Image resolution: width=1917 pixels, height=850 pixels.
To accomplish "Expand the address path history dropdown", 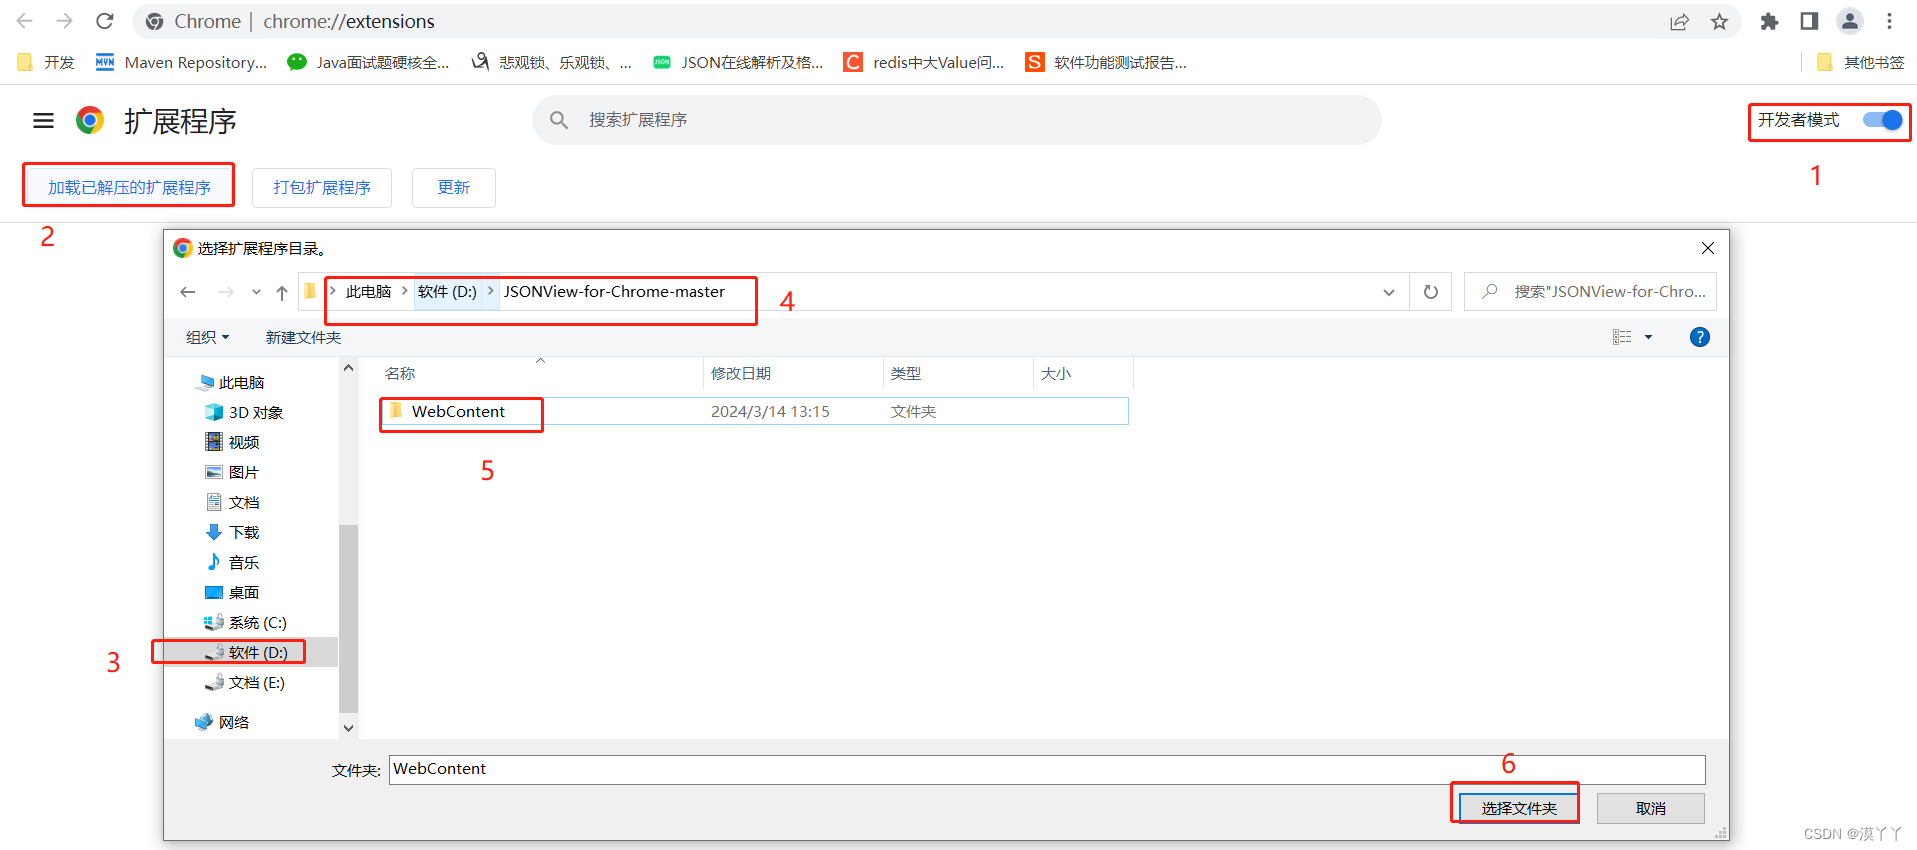I will coord(1388,292).
